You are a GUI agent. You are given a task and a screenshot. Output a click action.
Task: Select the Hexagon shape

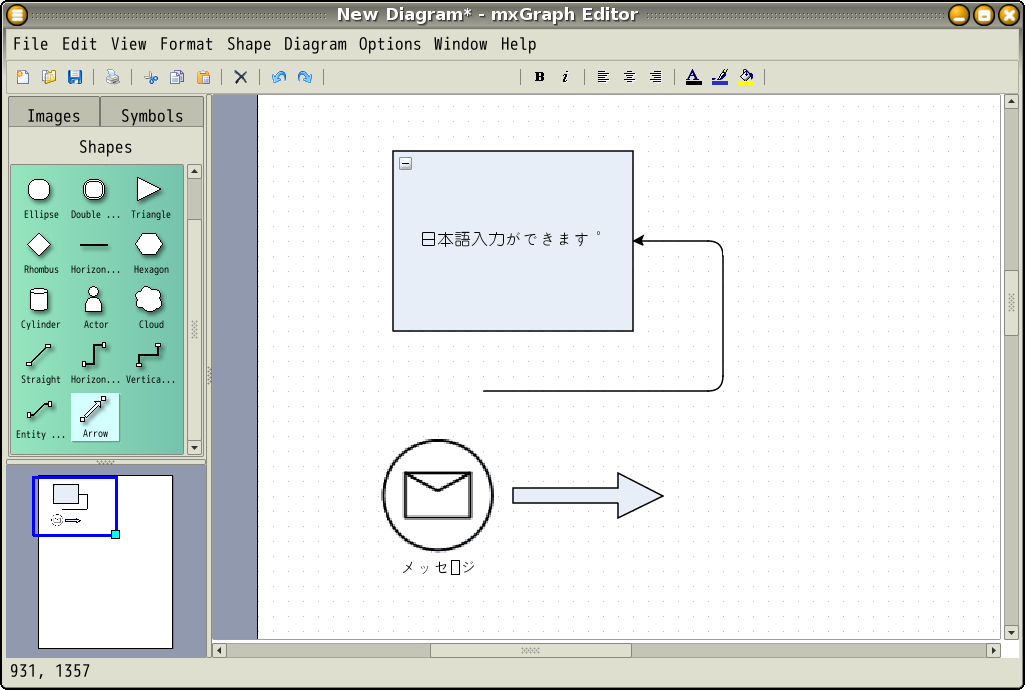(150, 254)
